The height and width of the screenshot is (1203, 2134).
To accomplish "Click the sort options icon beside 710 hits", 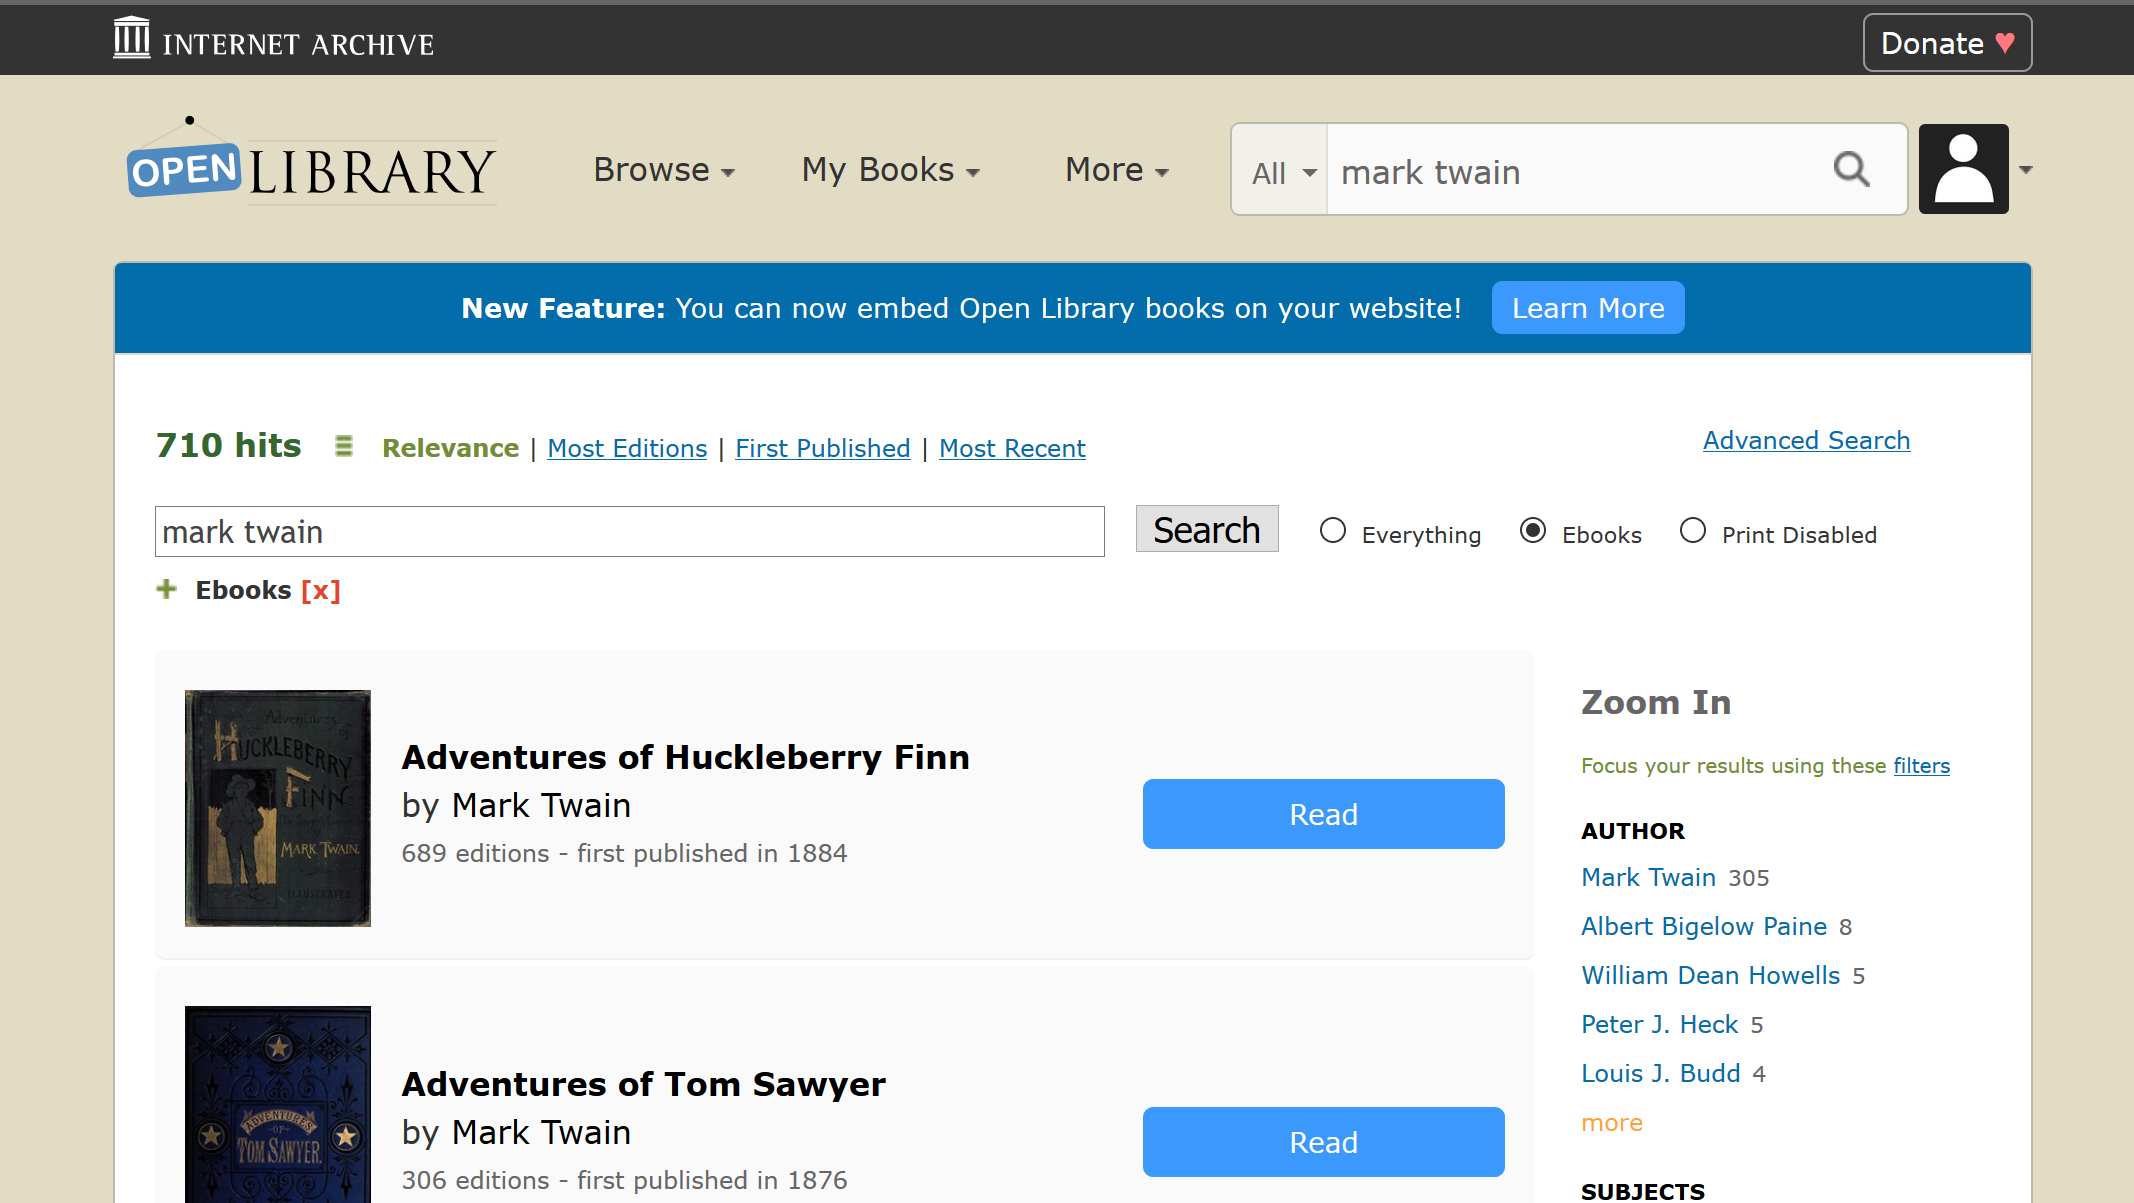I will point(344,446).
